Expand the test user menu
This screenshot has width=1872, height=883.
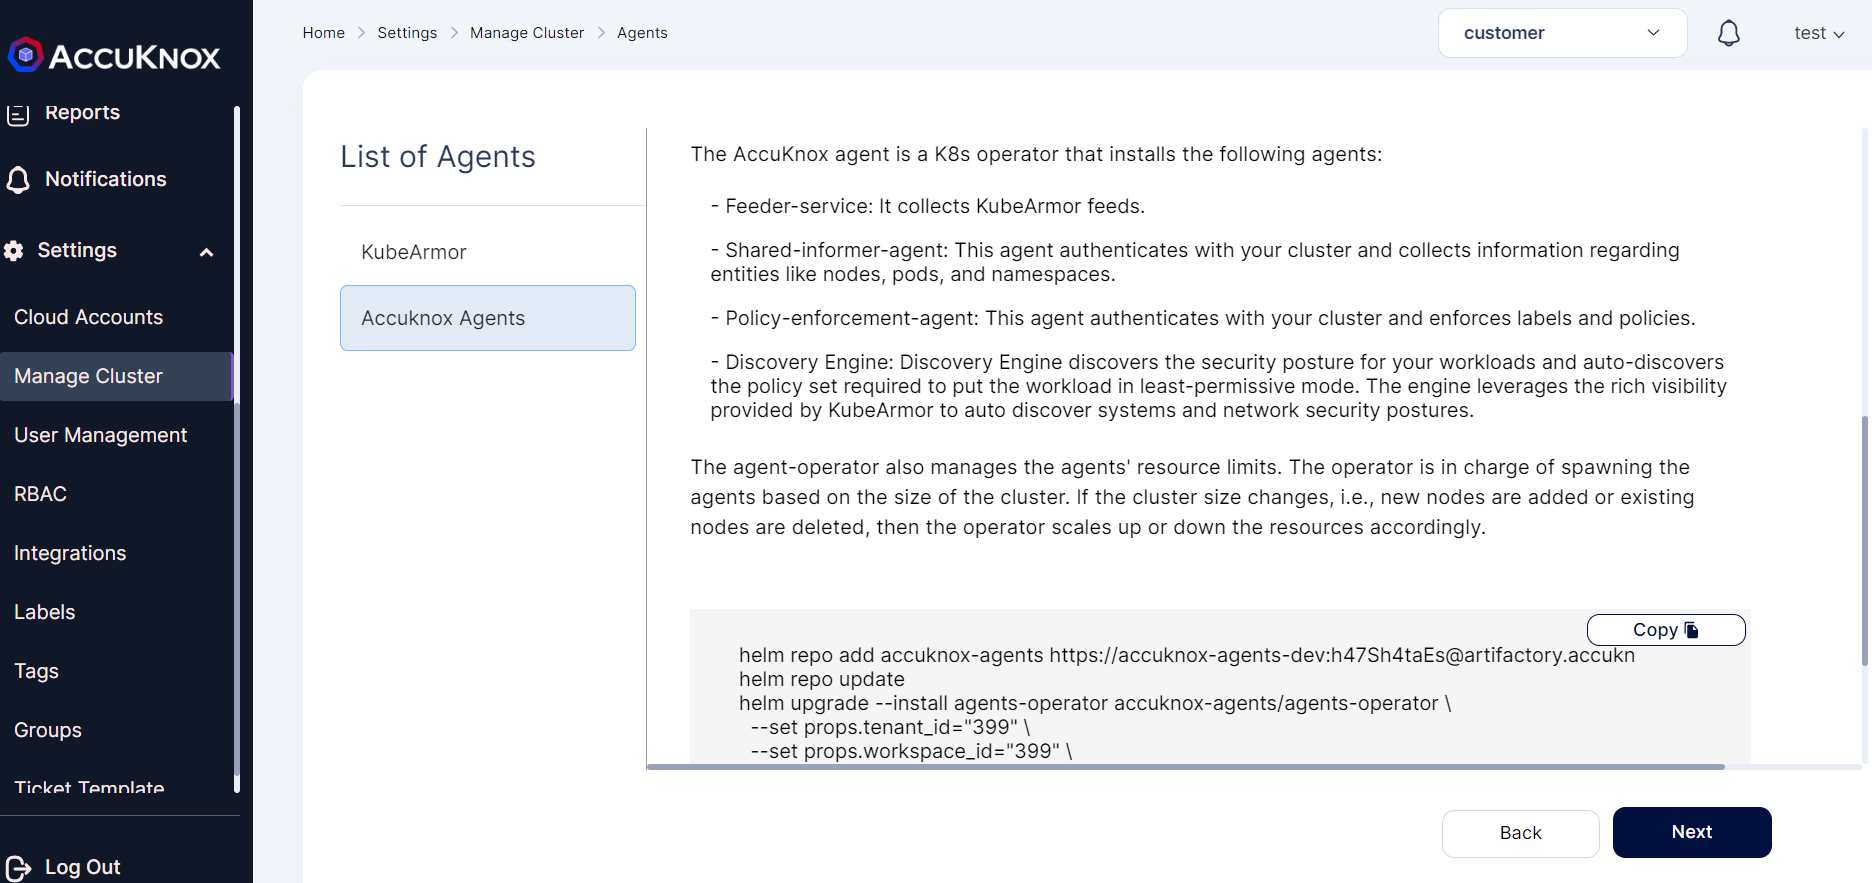1818,33
